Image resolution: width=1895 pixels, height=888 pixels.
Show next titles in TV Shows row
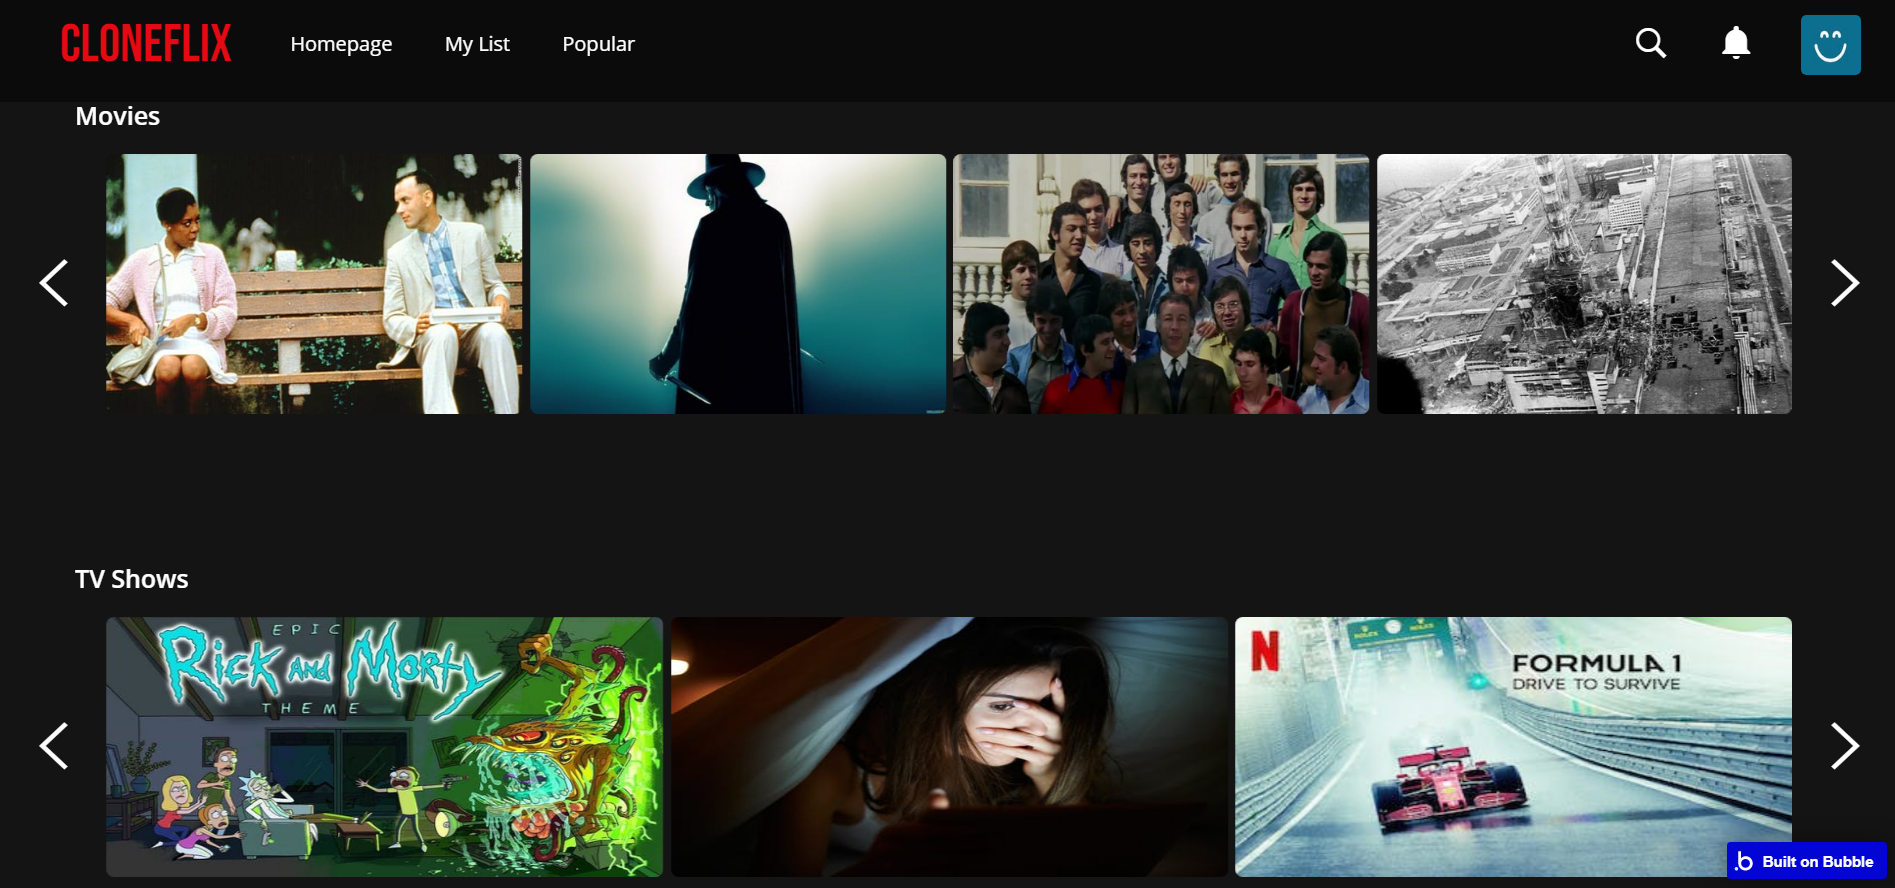pos(1844,746)
